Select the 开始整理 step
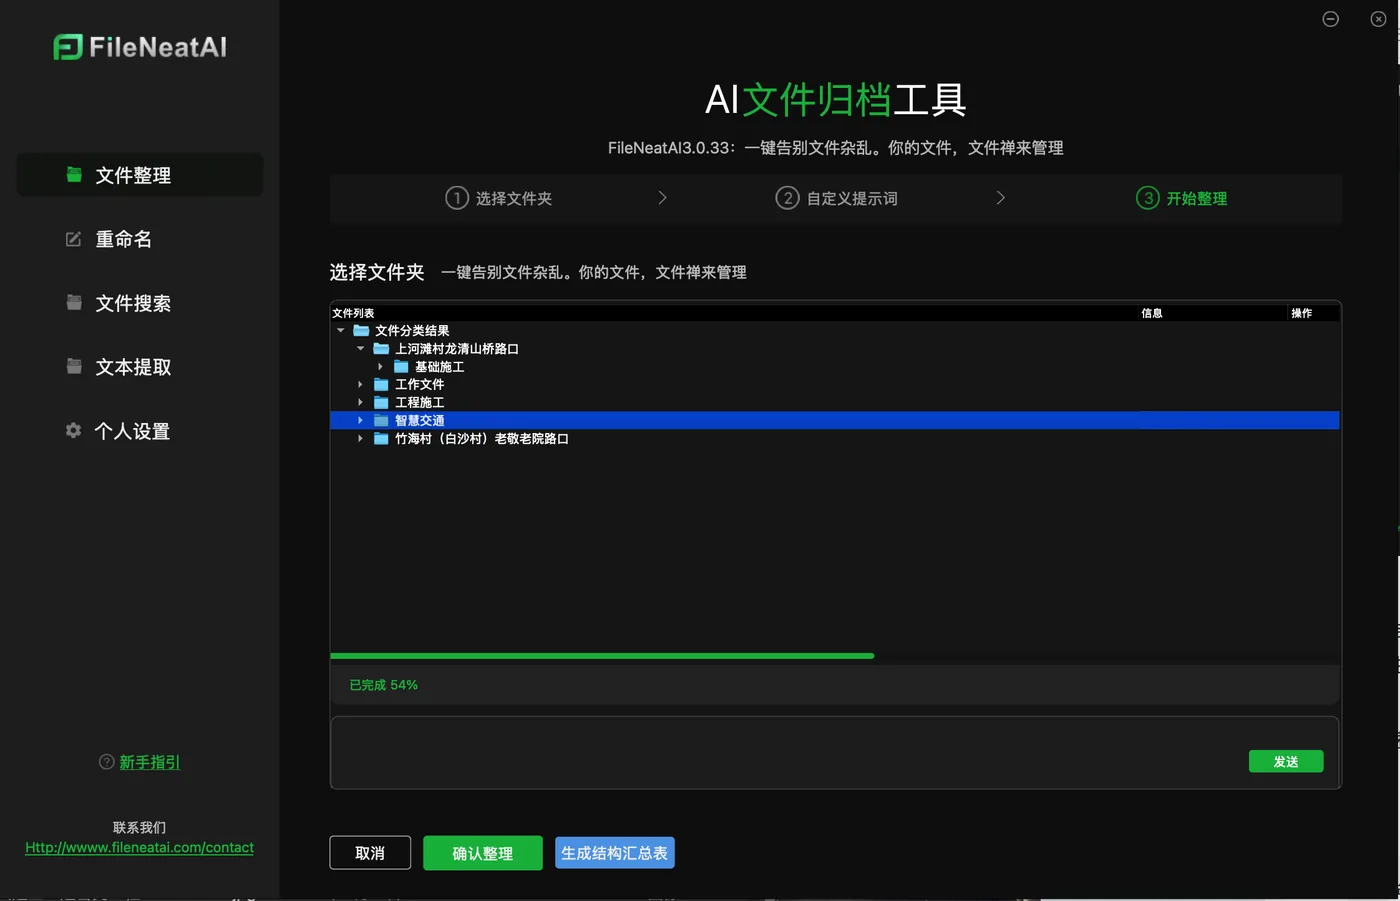The height and width of the screenshot is (901, 1400). coord(1182,198)
